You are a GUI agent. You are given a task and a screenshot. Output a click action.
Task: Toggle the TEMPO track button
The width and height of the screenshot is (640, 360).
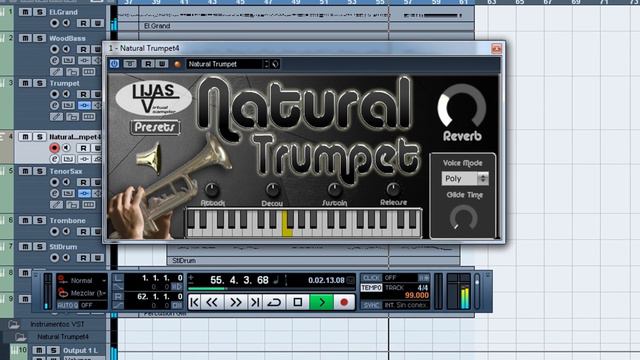371,288
